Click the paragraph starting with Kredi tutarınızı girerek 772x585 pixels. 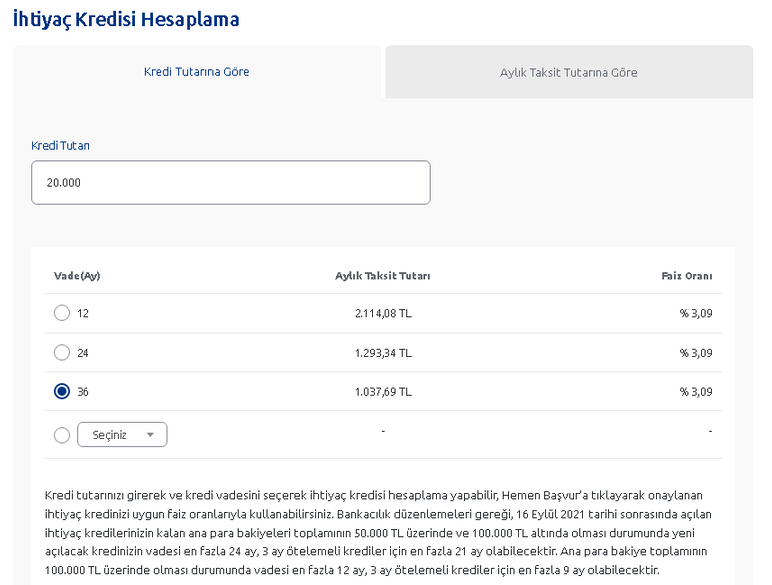pyautogui.click(x=378, y=533)
